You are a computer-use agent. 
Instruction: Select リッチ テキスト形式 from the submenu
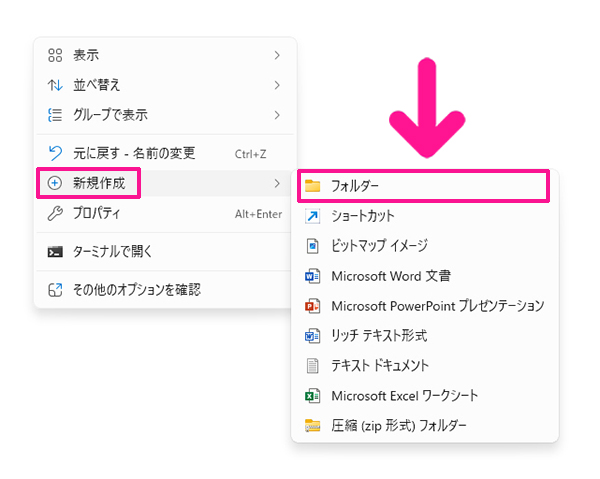tap(379, 336)
